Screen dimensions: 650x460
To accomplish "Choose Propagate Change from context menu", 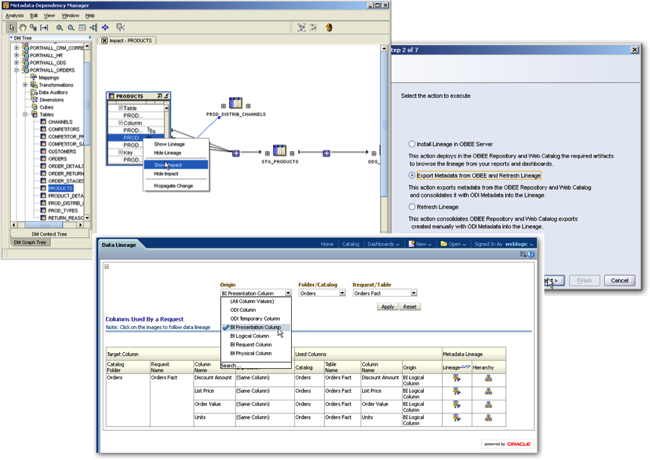I will (176, 186).
